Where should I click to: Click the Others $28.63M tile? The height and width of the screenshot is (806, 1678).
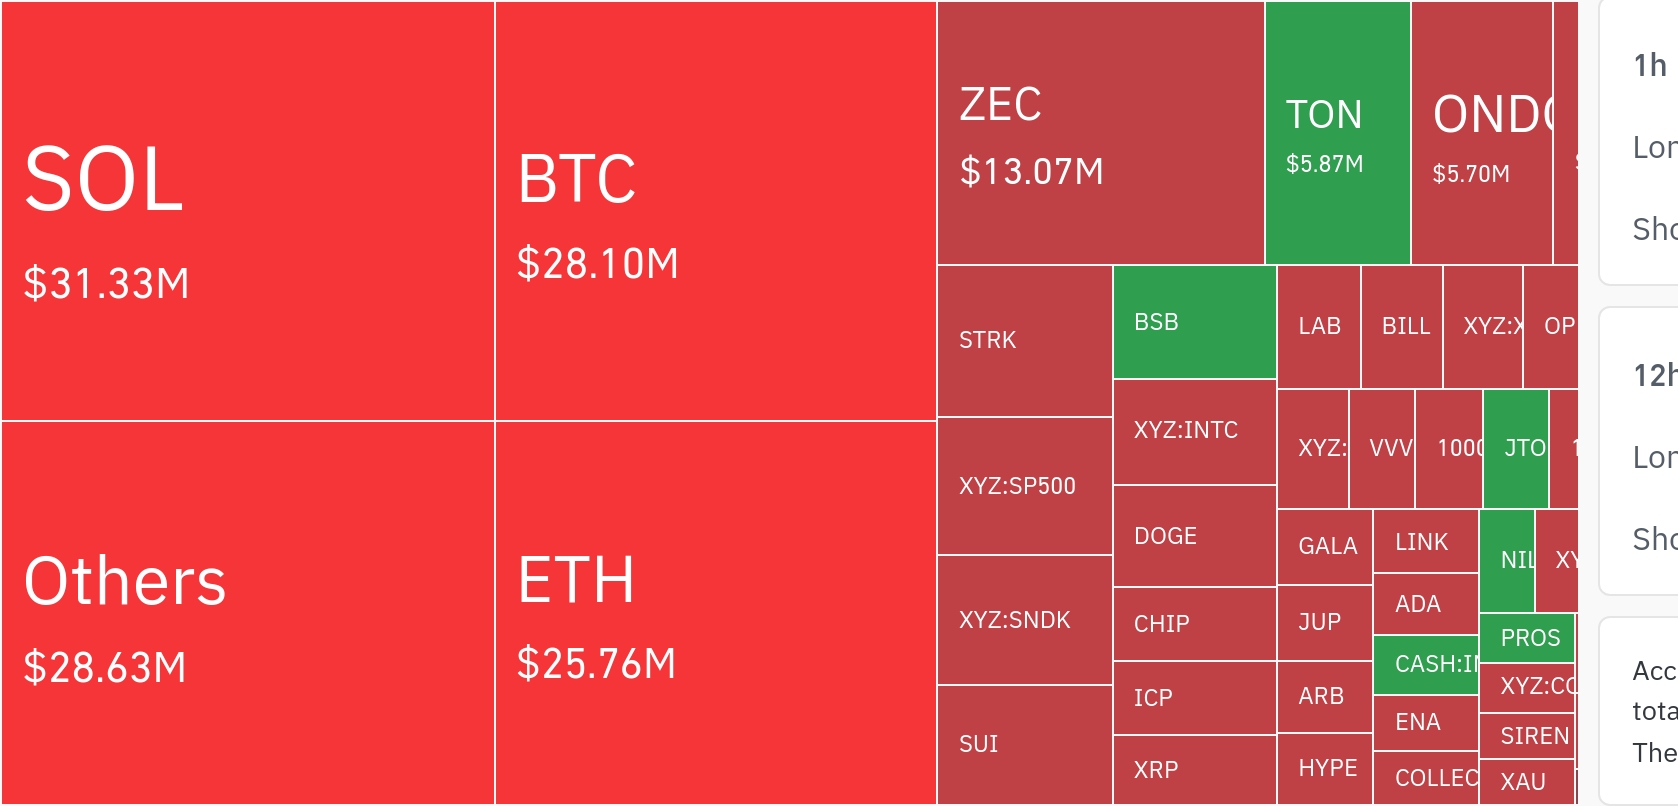(x=248, y=613)
